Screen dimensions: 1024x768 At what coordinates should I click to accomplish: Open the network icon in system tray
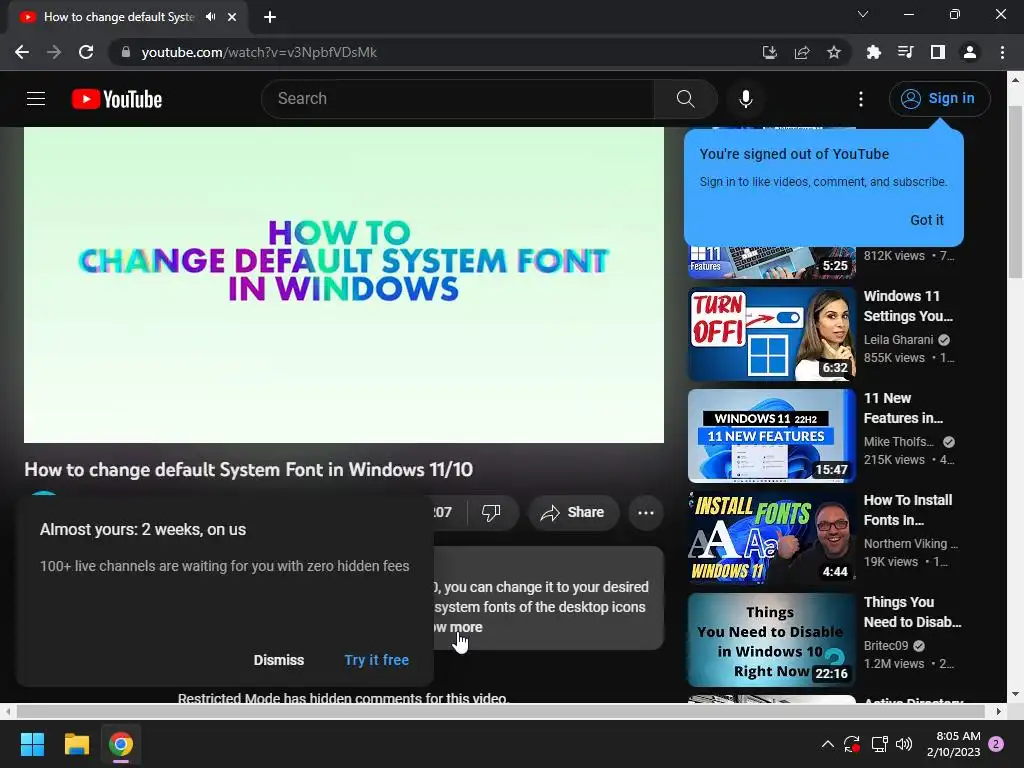pos(879,744)
